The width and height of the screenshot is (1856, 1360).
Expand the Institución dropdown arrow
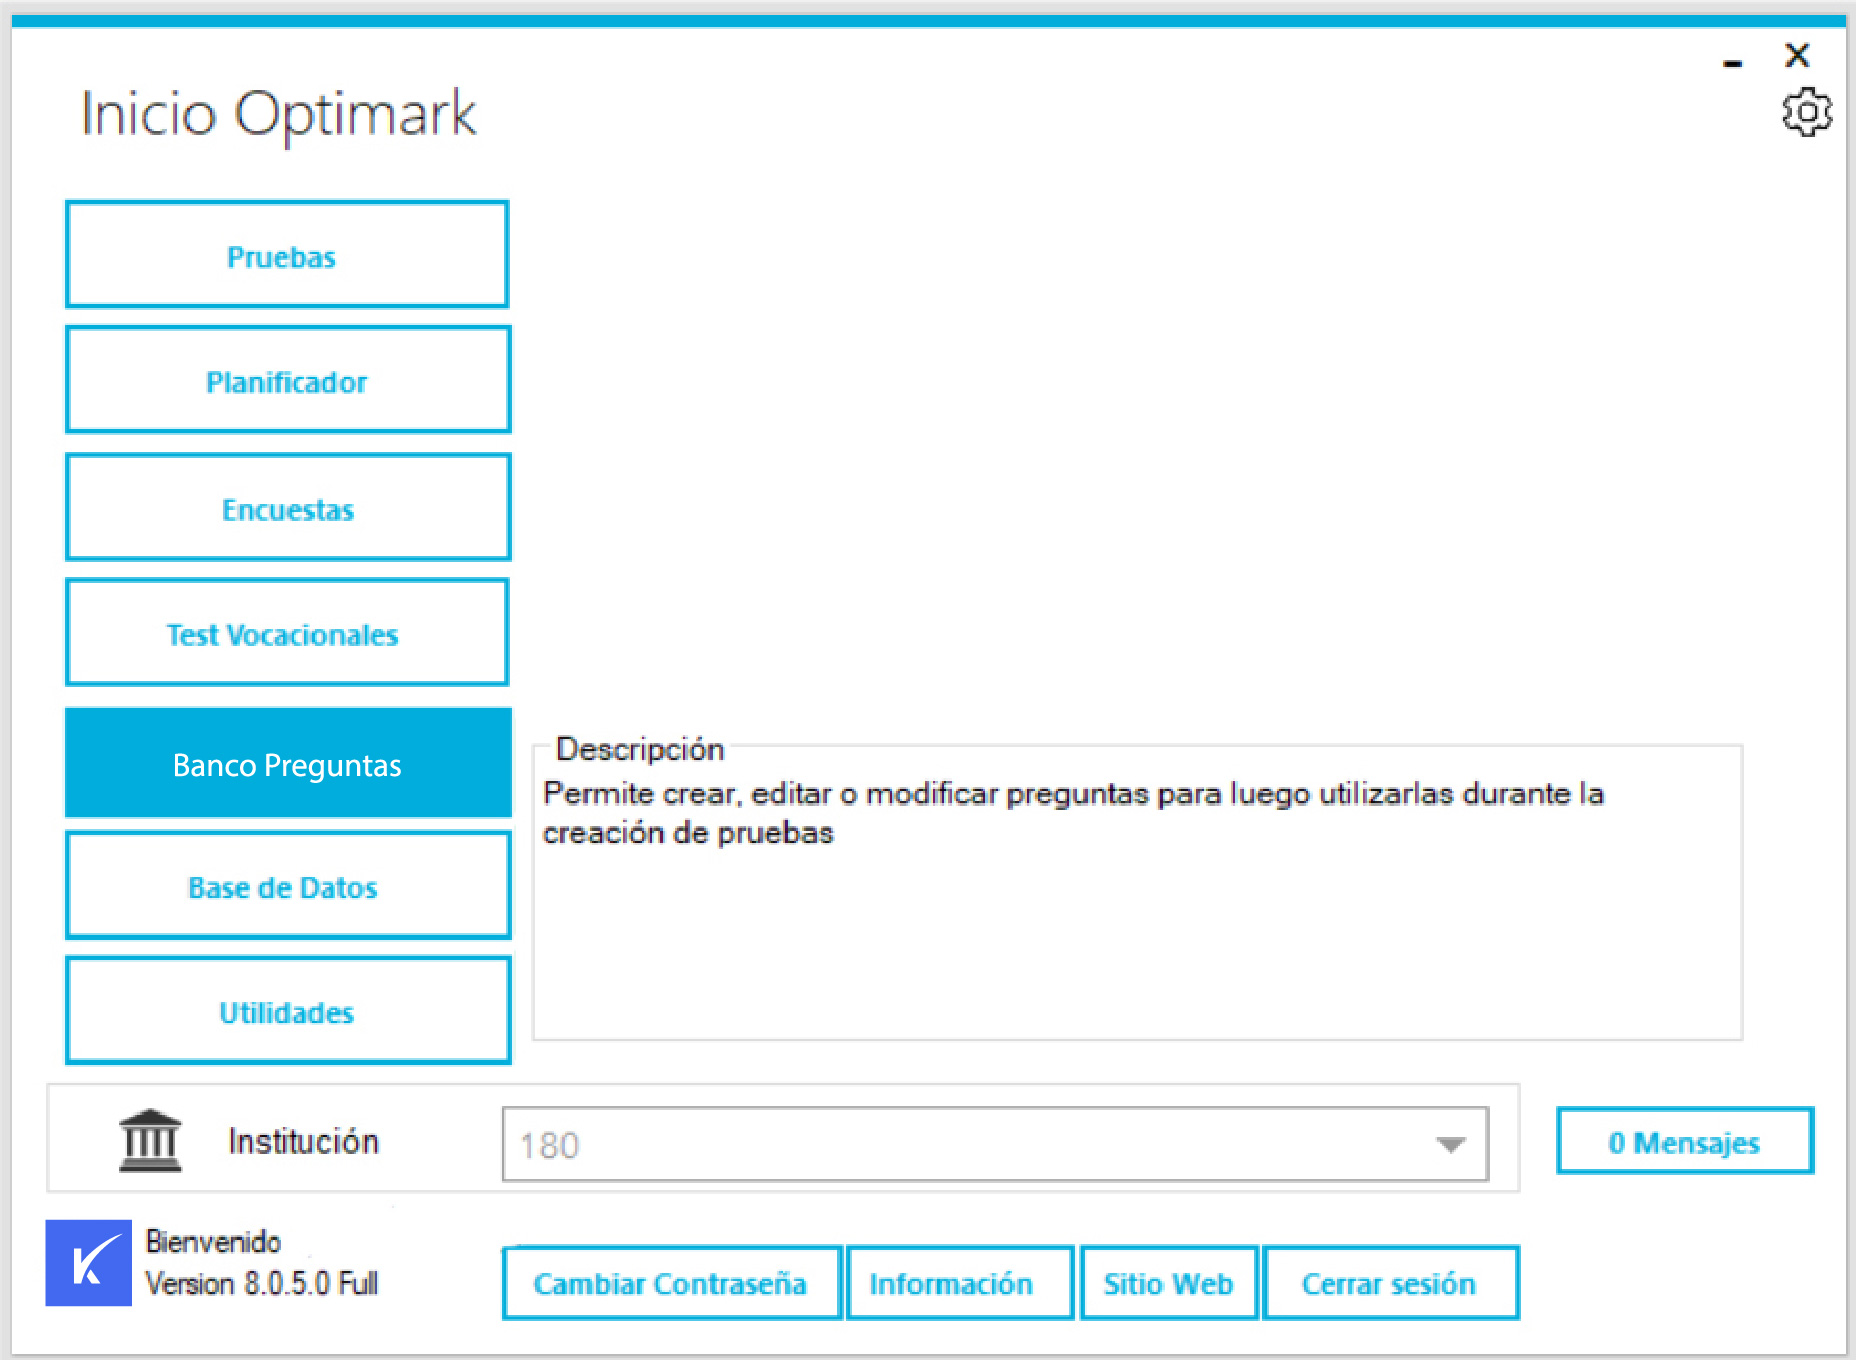click(1450, 1144)
